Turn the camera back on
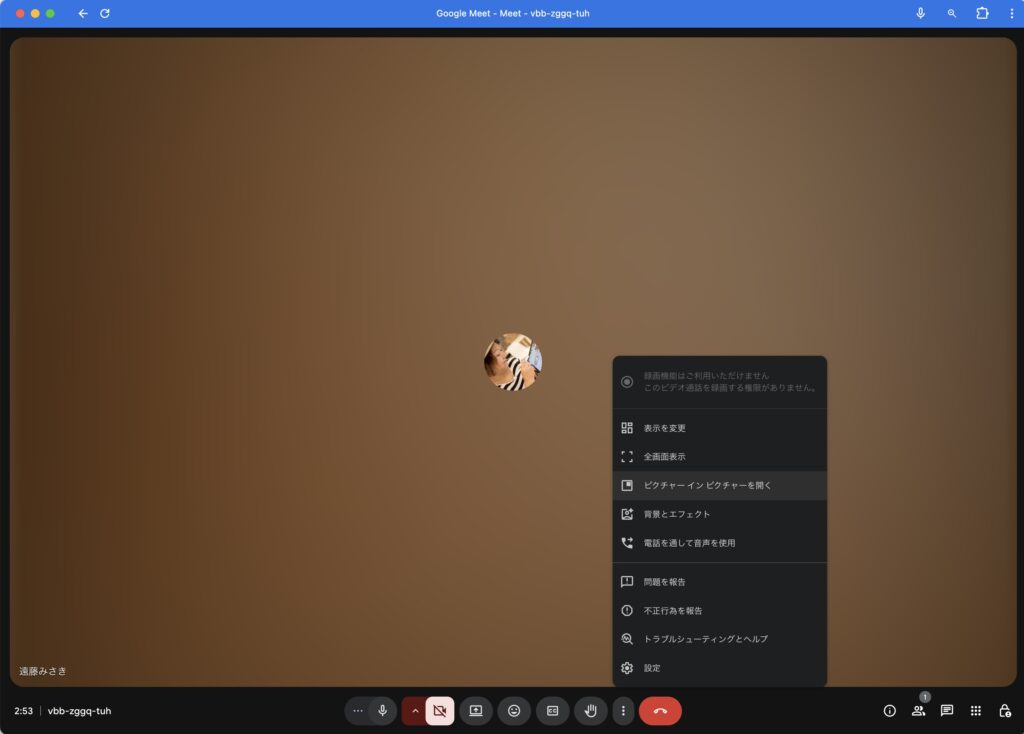The width and height of the screenshot is (1024, 734). coord(439,711)
